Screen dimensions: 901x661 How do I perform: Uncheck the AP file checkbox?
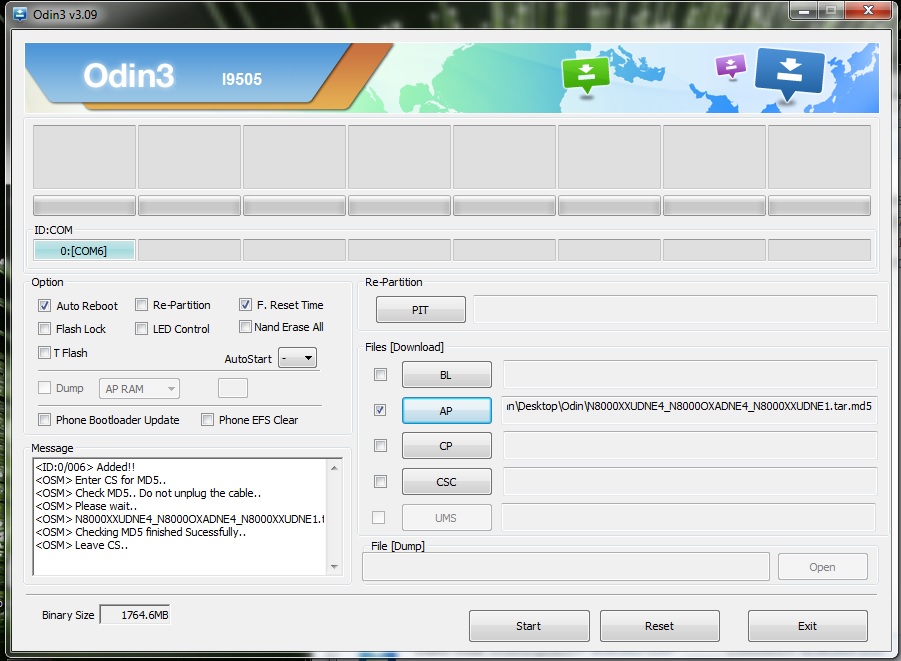coord(380,410)
